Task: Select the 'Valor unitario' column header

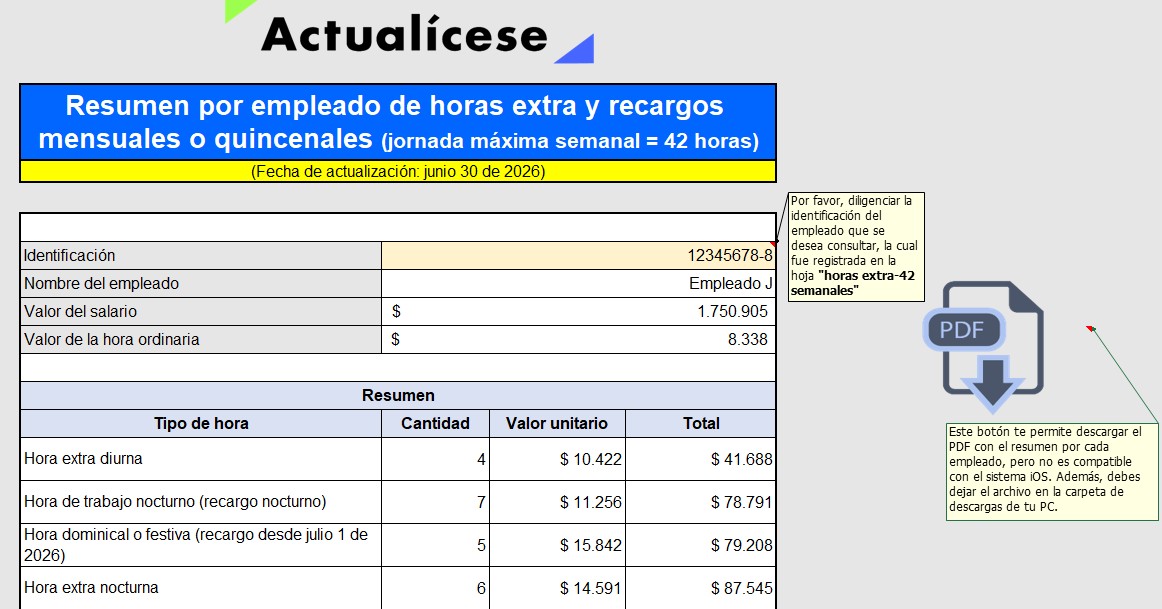Action: tap(557, 424)
